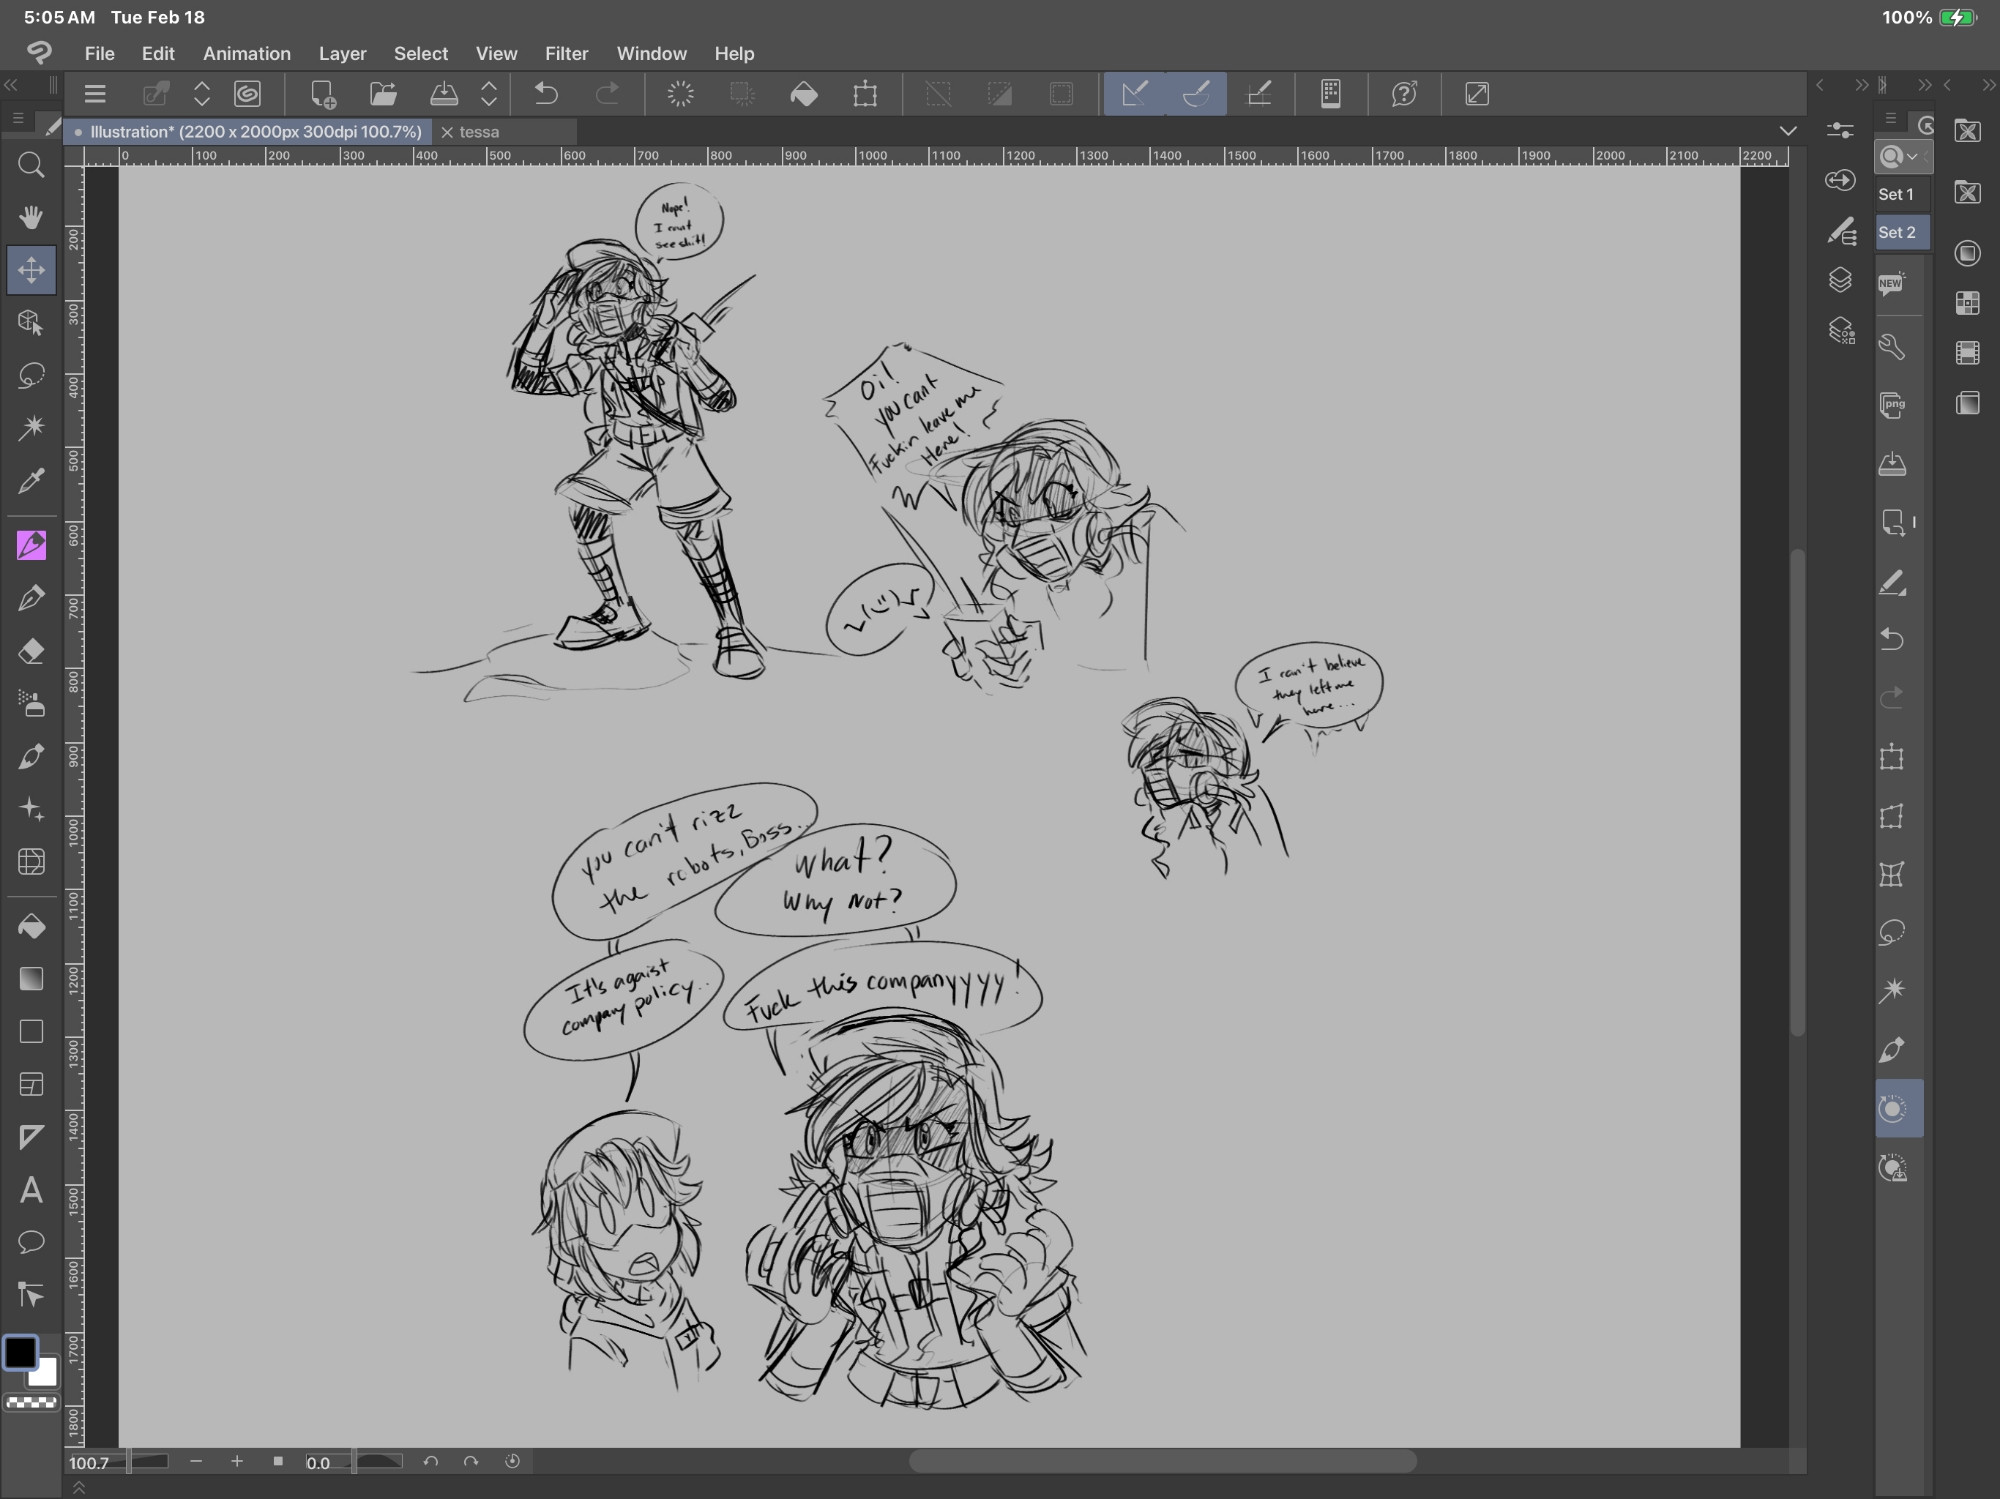Select the Text tool
The image size is (2000, 1499).
[31, 1190]
